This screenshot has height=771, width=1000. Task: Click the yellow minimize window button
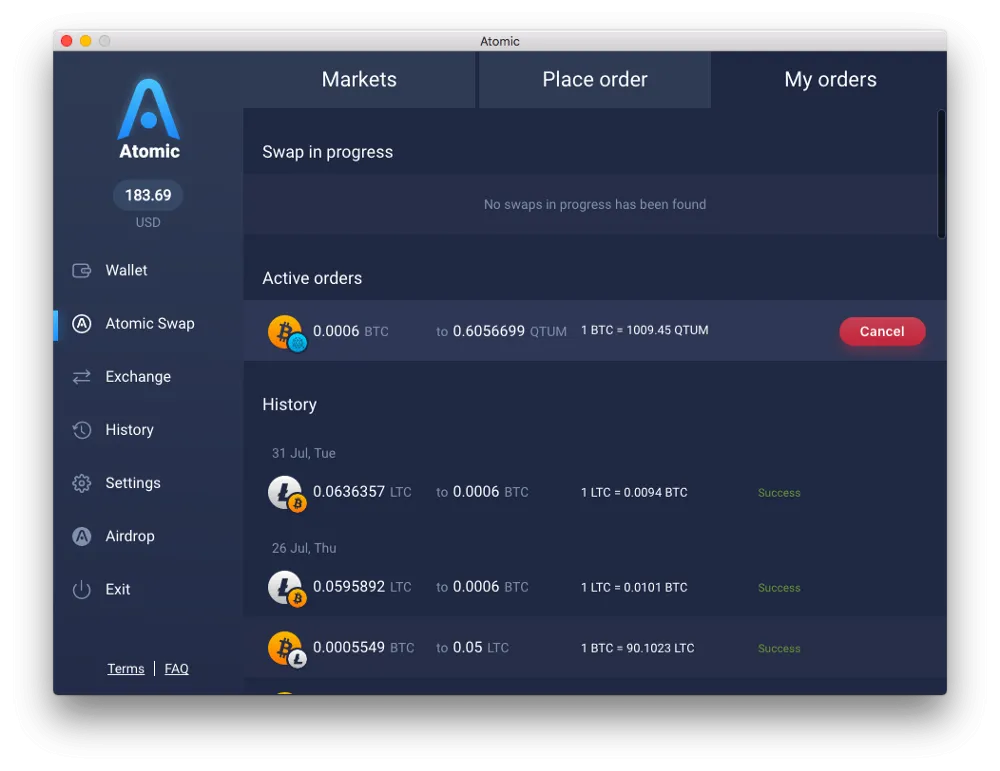pos(85,41)
